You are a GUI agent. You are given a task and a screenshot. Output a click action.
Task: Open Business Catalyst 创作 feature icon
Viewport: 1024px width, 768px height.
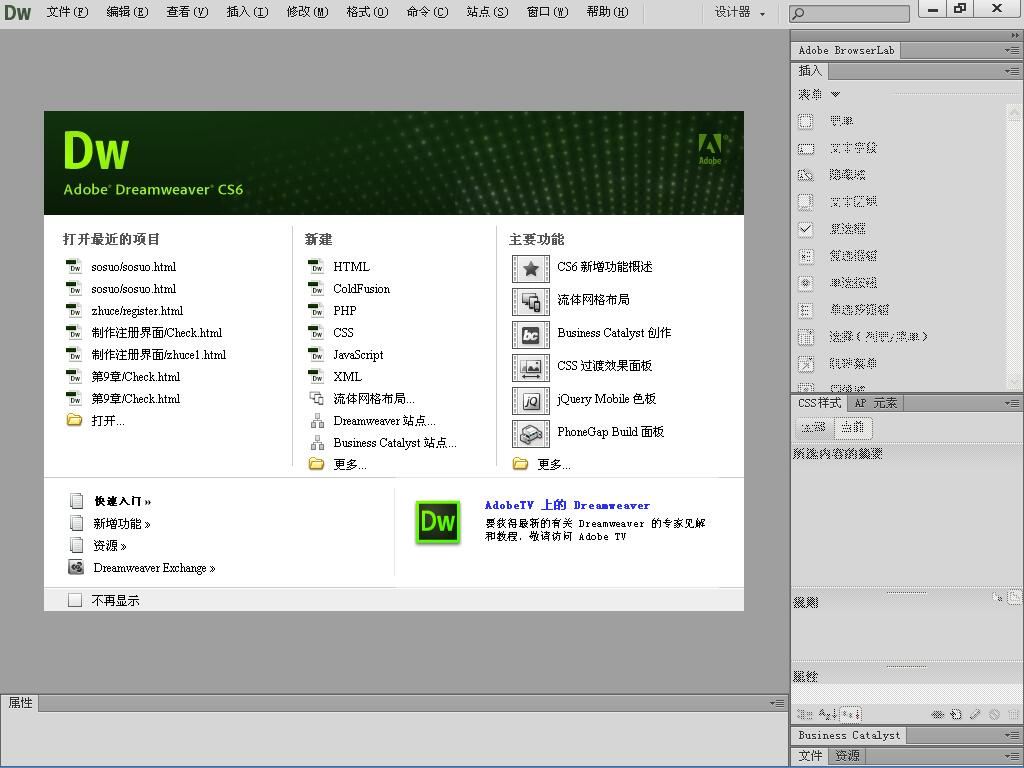(x=531, y=335)
